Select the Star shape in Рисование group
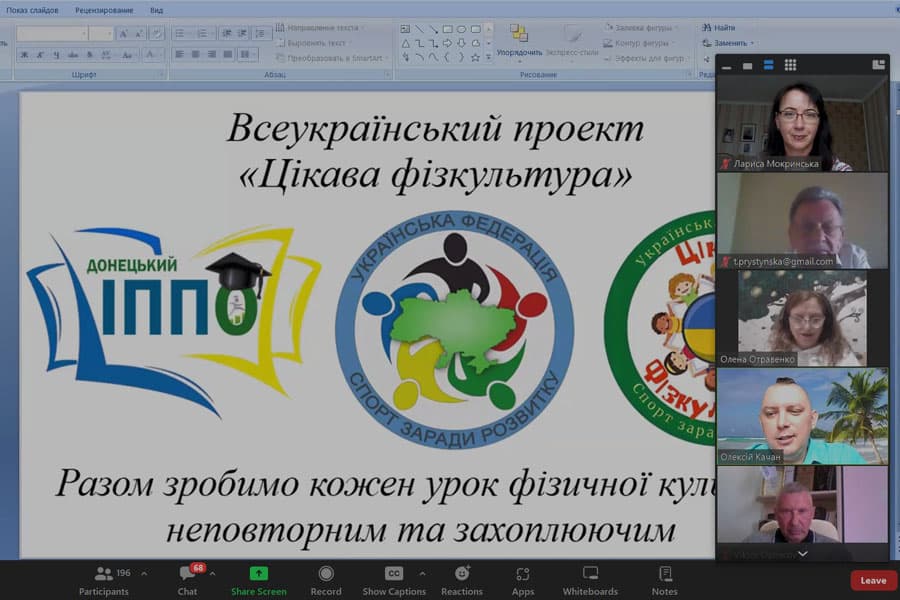The image size is (900, 600). pos(475,56)
